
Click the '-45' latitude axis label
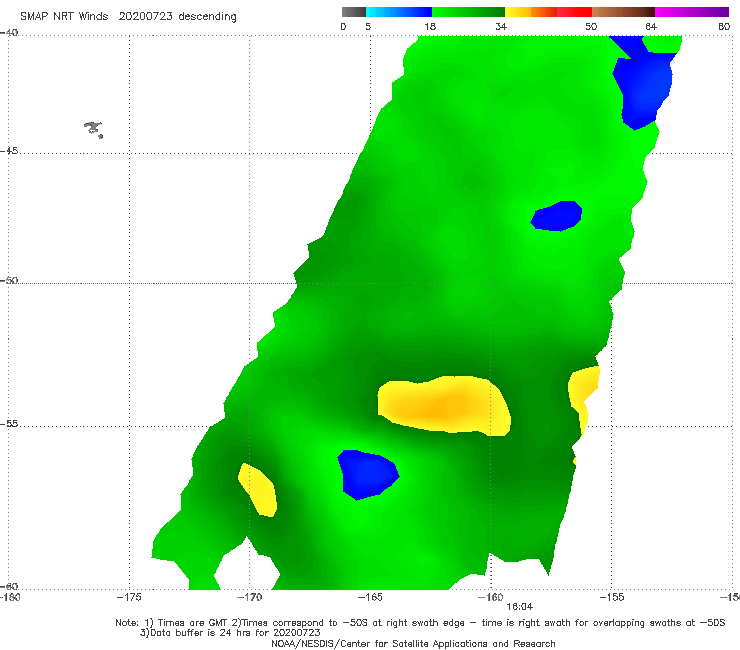point(9,151)
